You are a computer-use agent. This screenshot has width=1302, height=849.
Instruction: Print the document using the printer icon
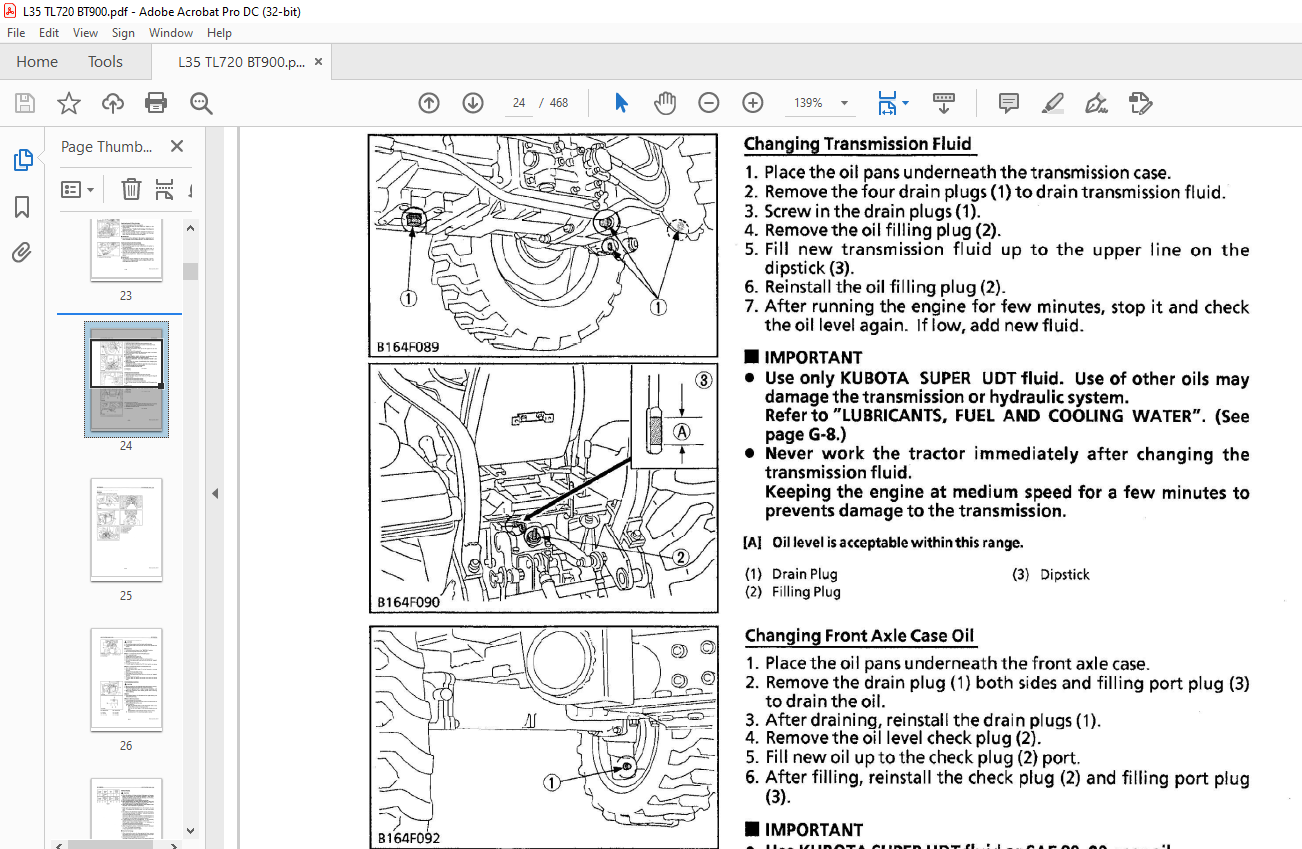(x=156, y=103)
